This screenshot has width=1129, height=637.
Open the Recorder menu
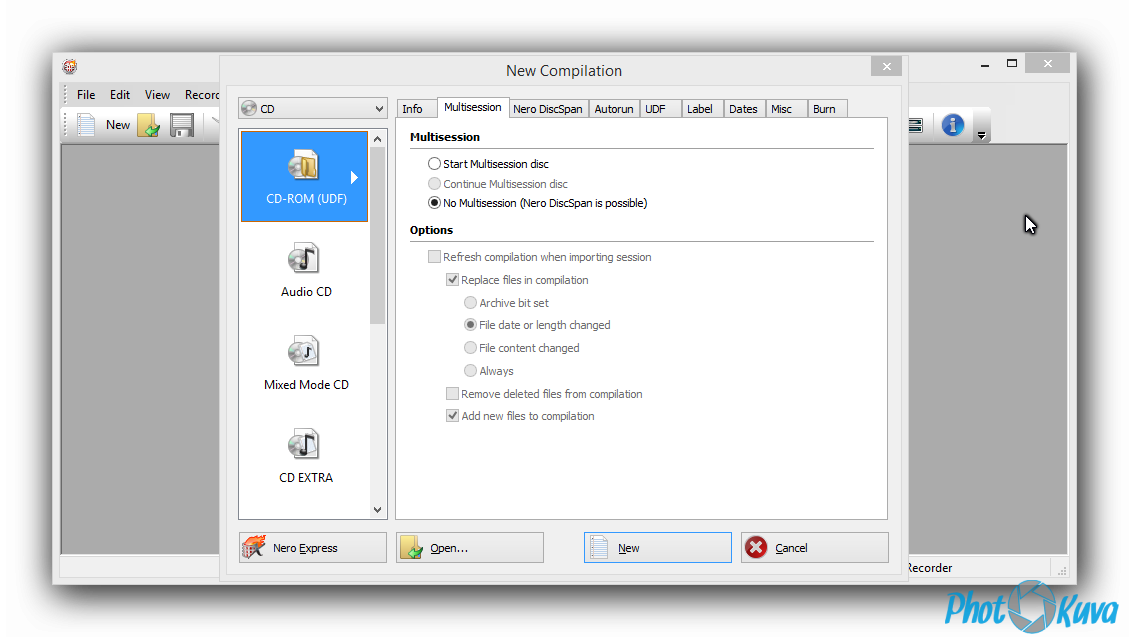[202, 94]
